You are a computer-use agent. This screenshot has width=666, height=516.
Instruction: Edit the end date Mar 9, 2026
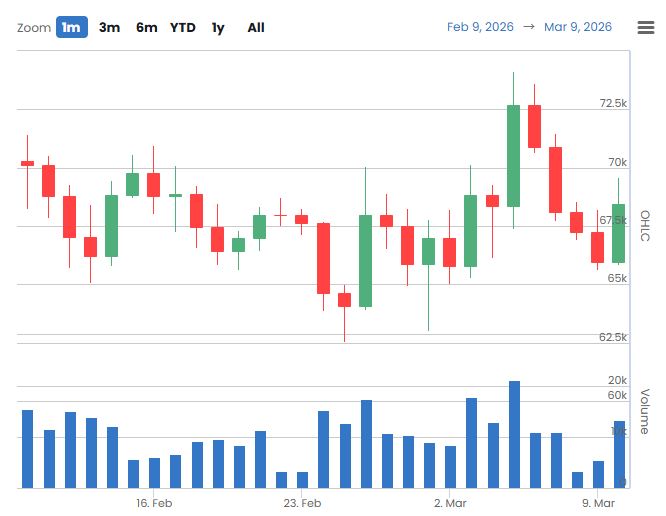point(578,27)
